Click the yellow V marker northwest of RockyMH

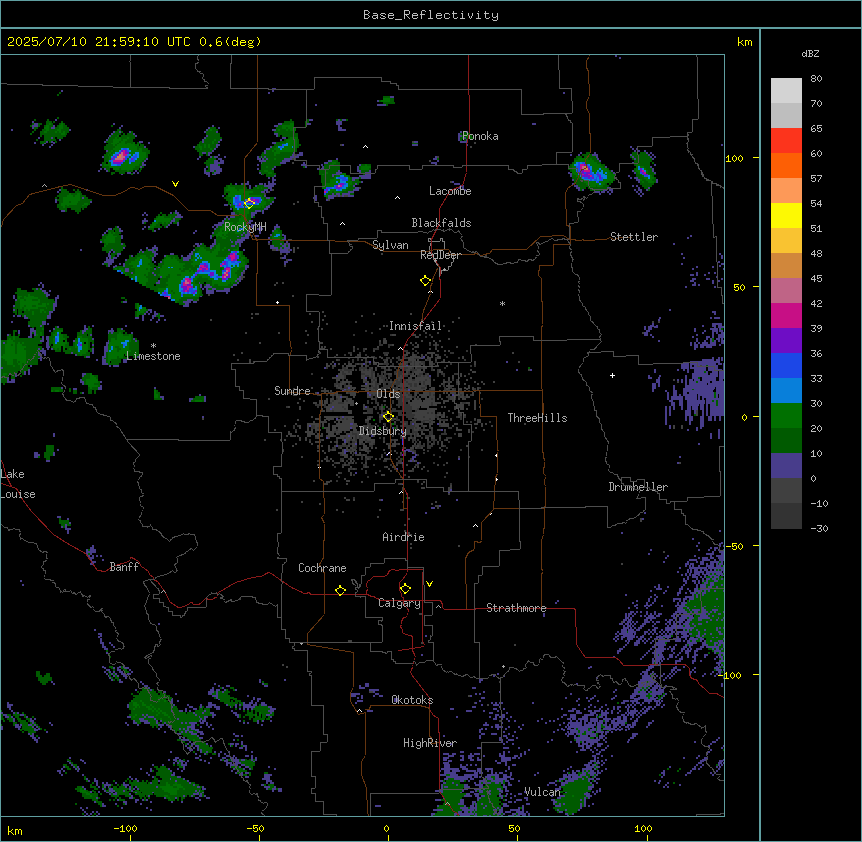click(175, 184)
